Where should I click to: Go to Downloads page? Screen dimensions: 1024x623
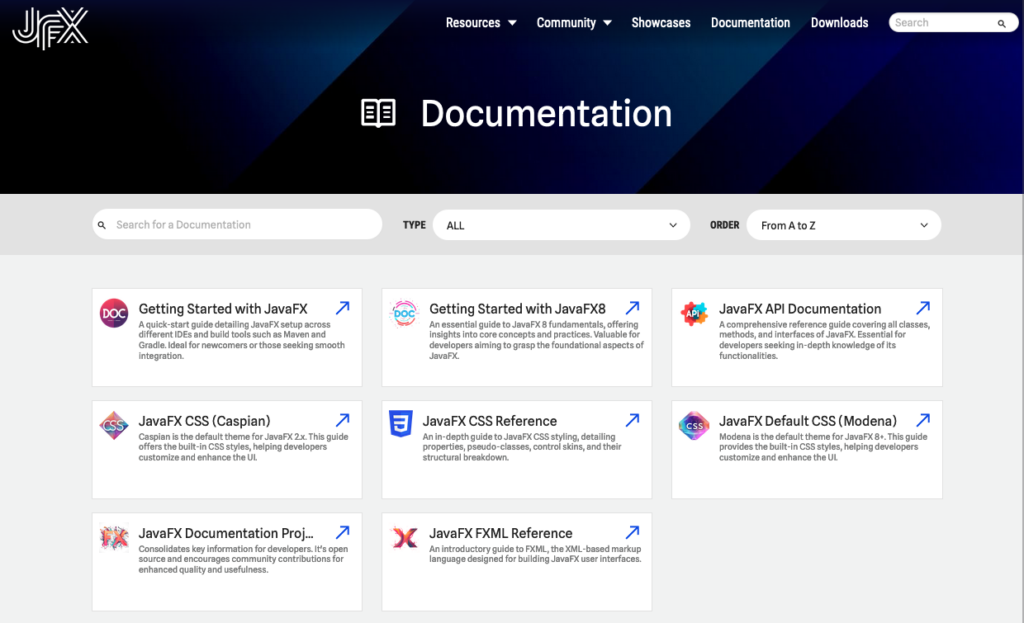pyautogui.click(x=839, y=23)
